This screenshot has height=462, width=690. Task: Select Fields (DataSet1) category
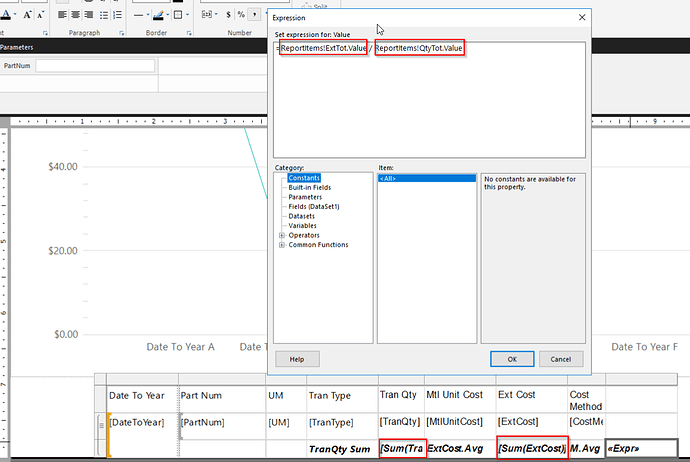click(x=314, y=206)
